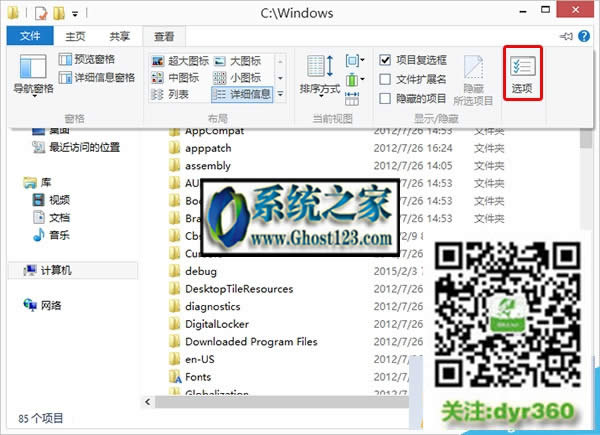
Task: Select 列表 list view layout
Action: coord(172,94)
